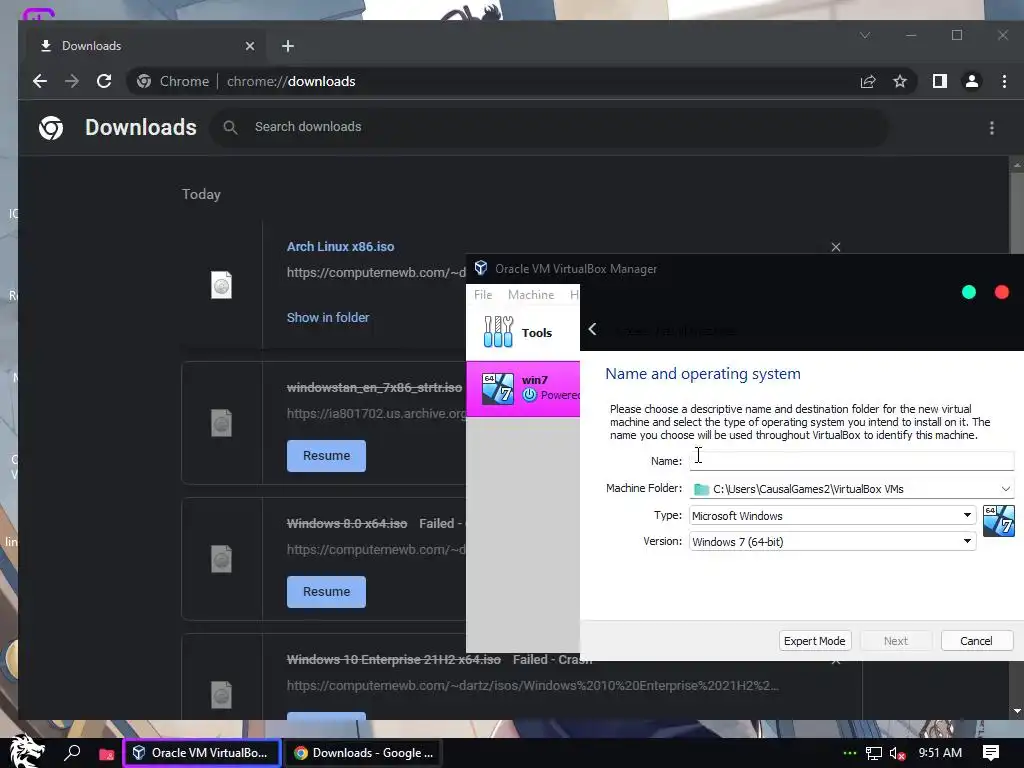Click muted volume tray icon
1024x768 pixels.
click(x=897, y=753)
